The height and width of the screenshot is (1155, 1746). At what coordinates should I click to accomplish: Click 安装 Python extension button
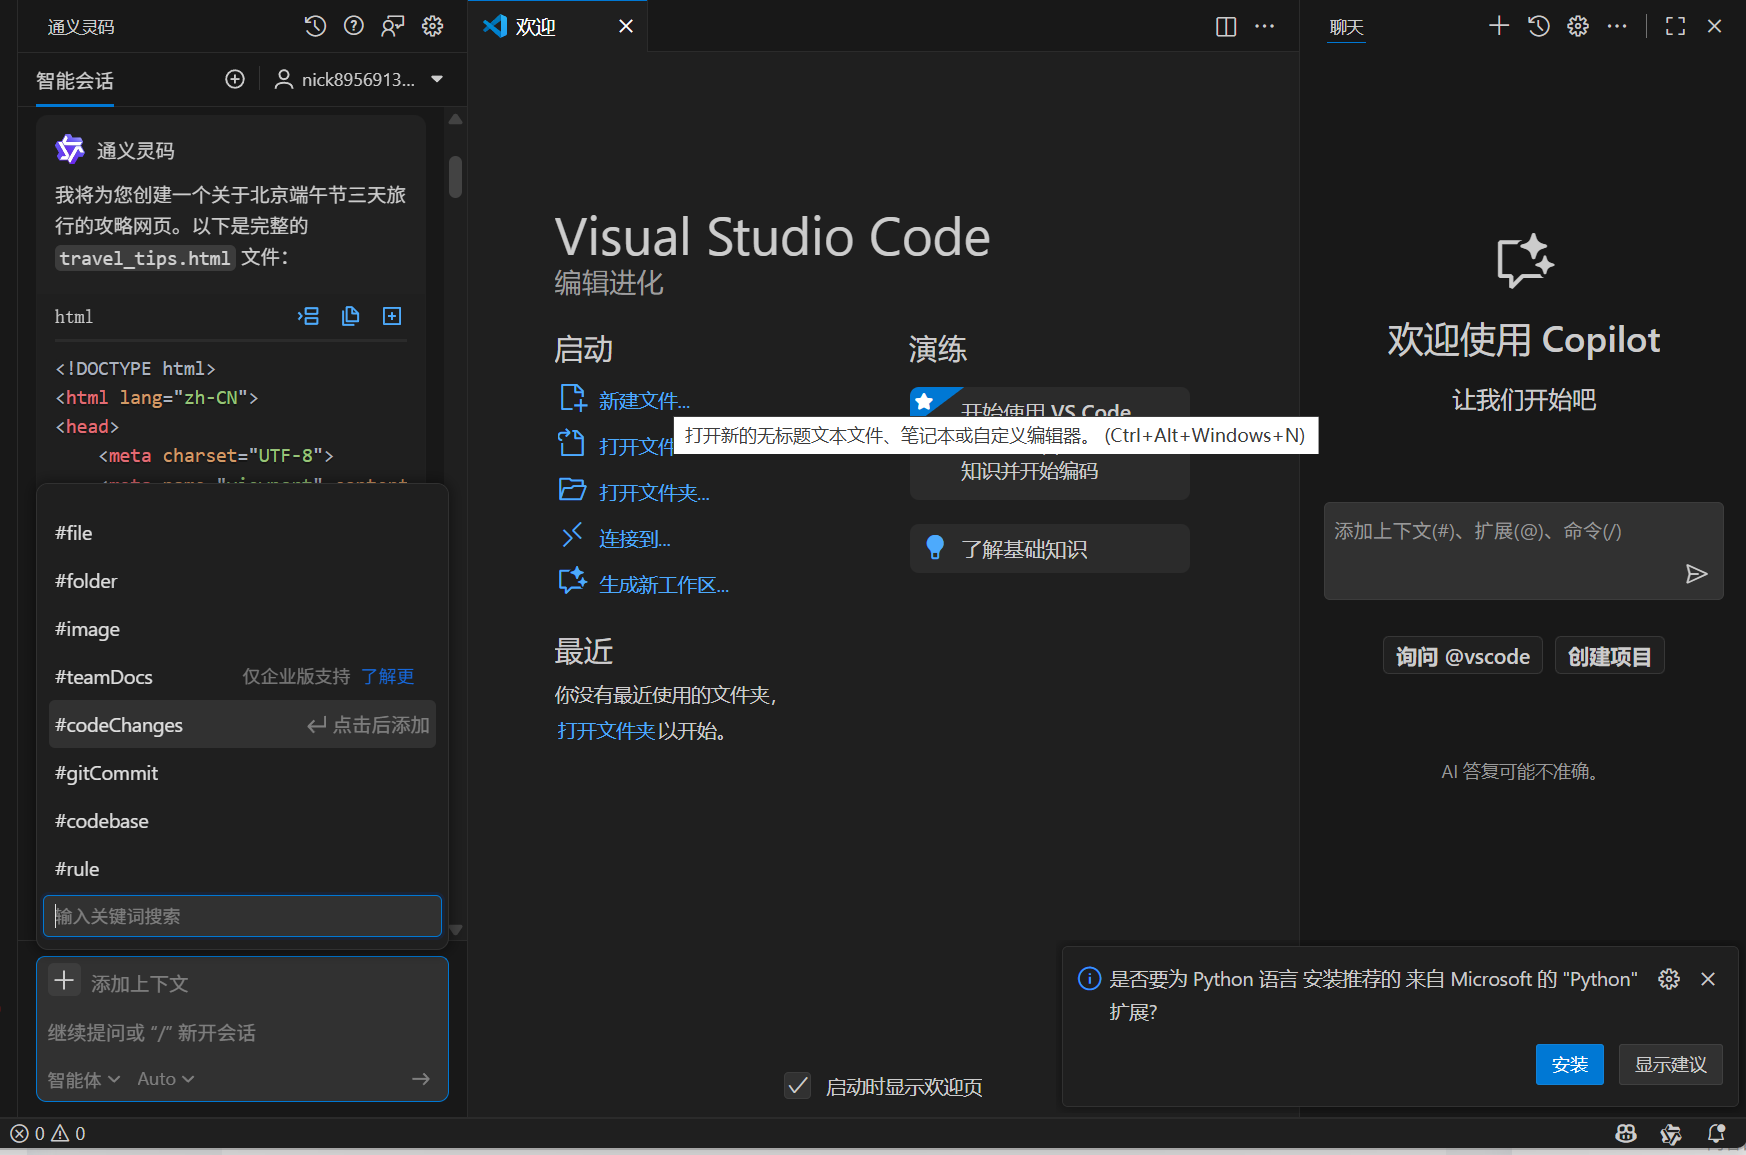[x=1570, y=1065]
